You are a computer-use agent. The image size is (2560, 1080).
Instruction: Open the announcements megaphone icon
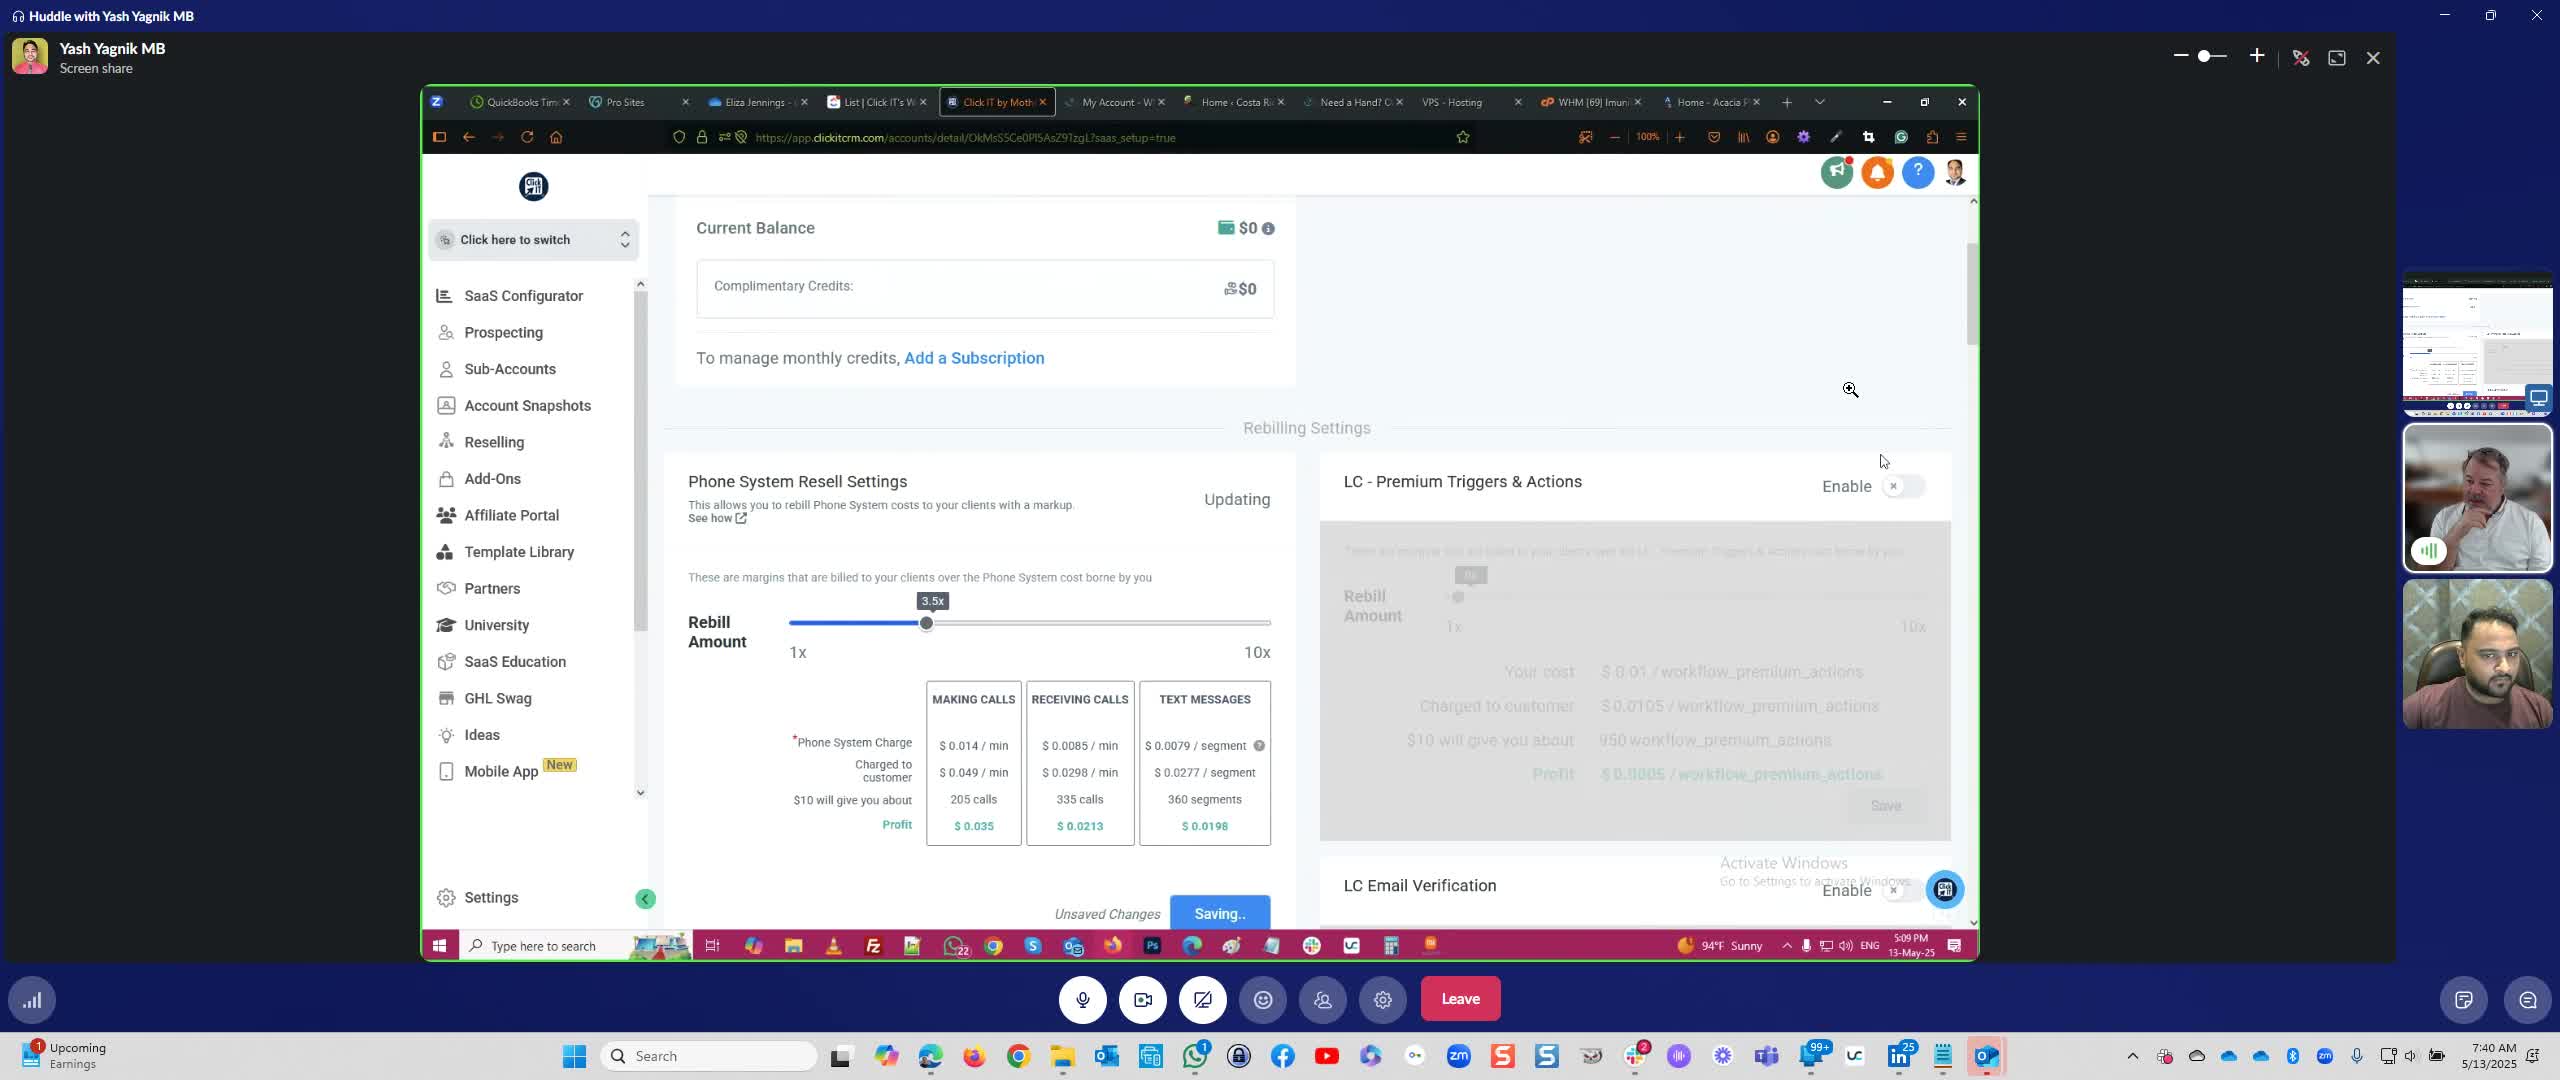point(1837,172)
